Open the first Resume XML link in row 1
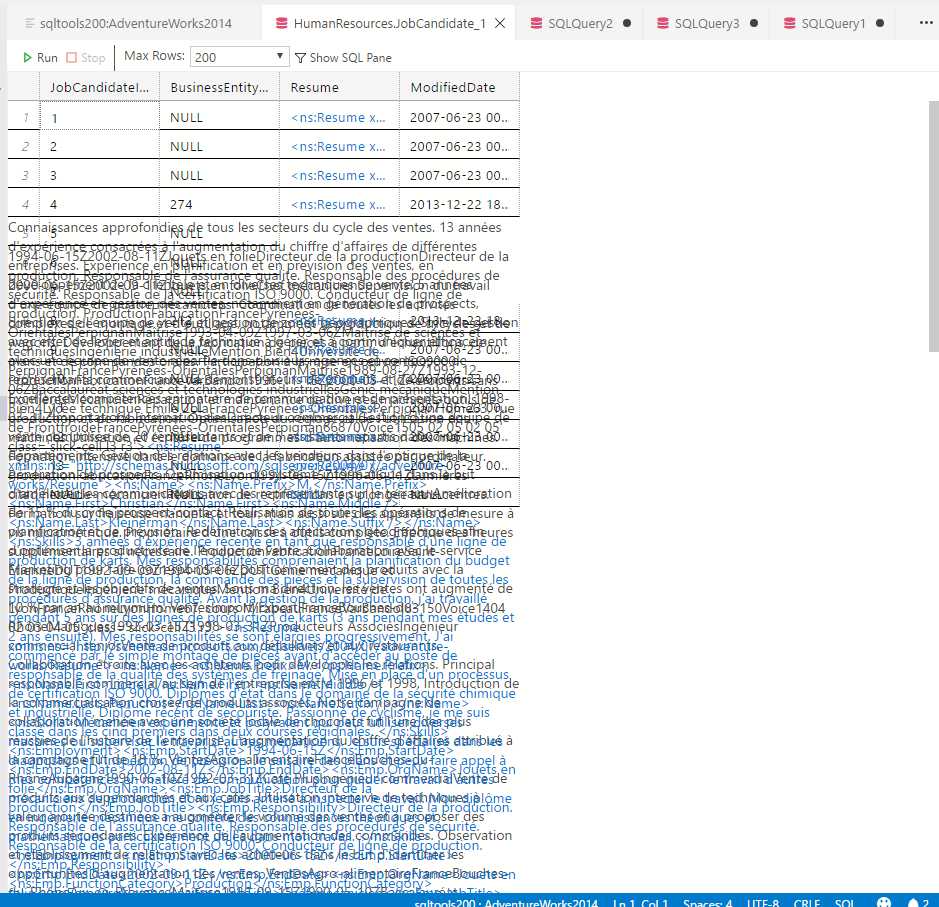939x907 pixels. (341, 117)
